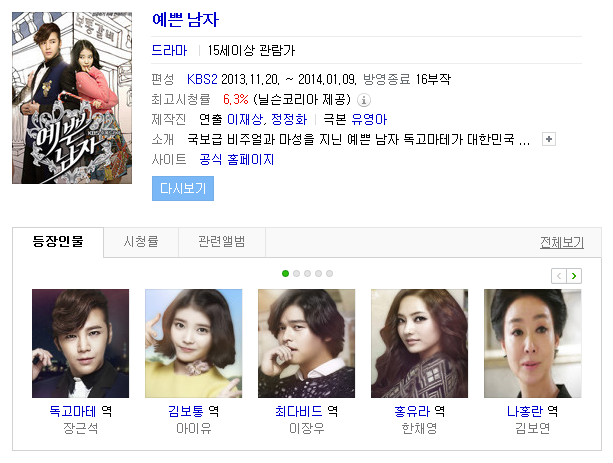613x463 pixels.
Task: Click the 예쁜 남자 drama poster
Action: coord(72,98)
